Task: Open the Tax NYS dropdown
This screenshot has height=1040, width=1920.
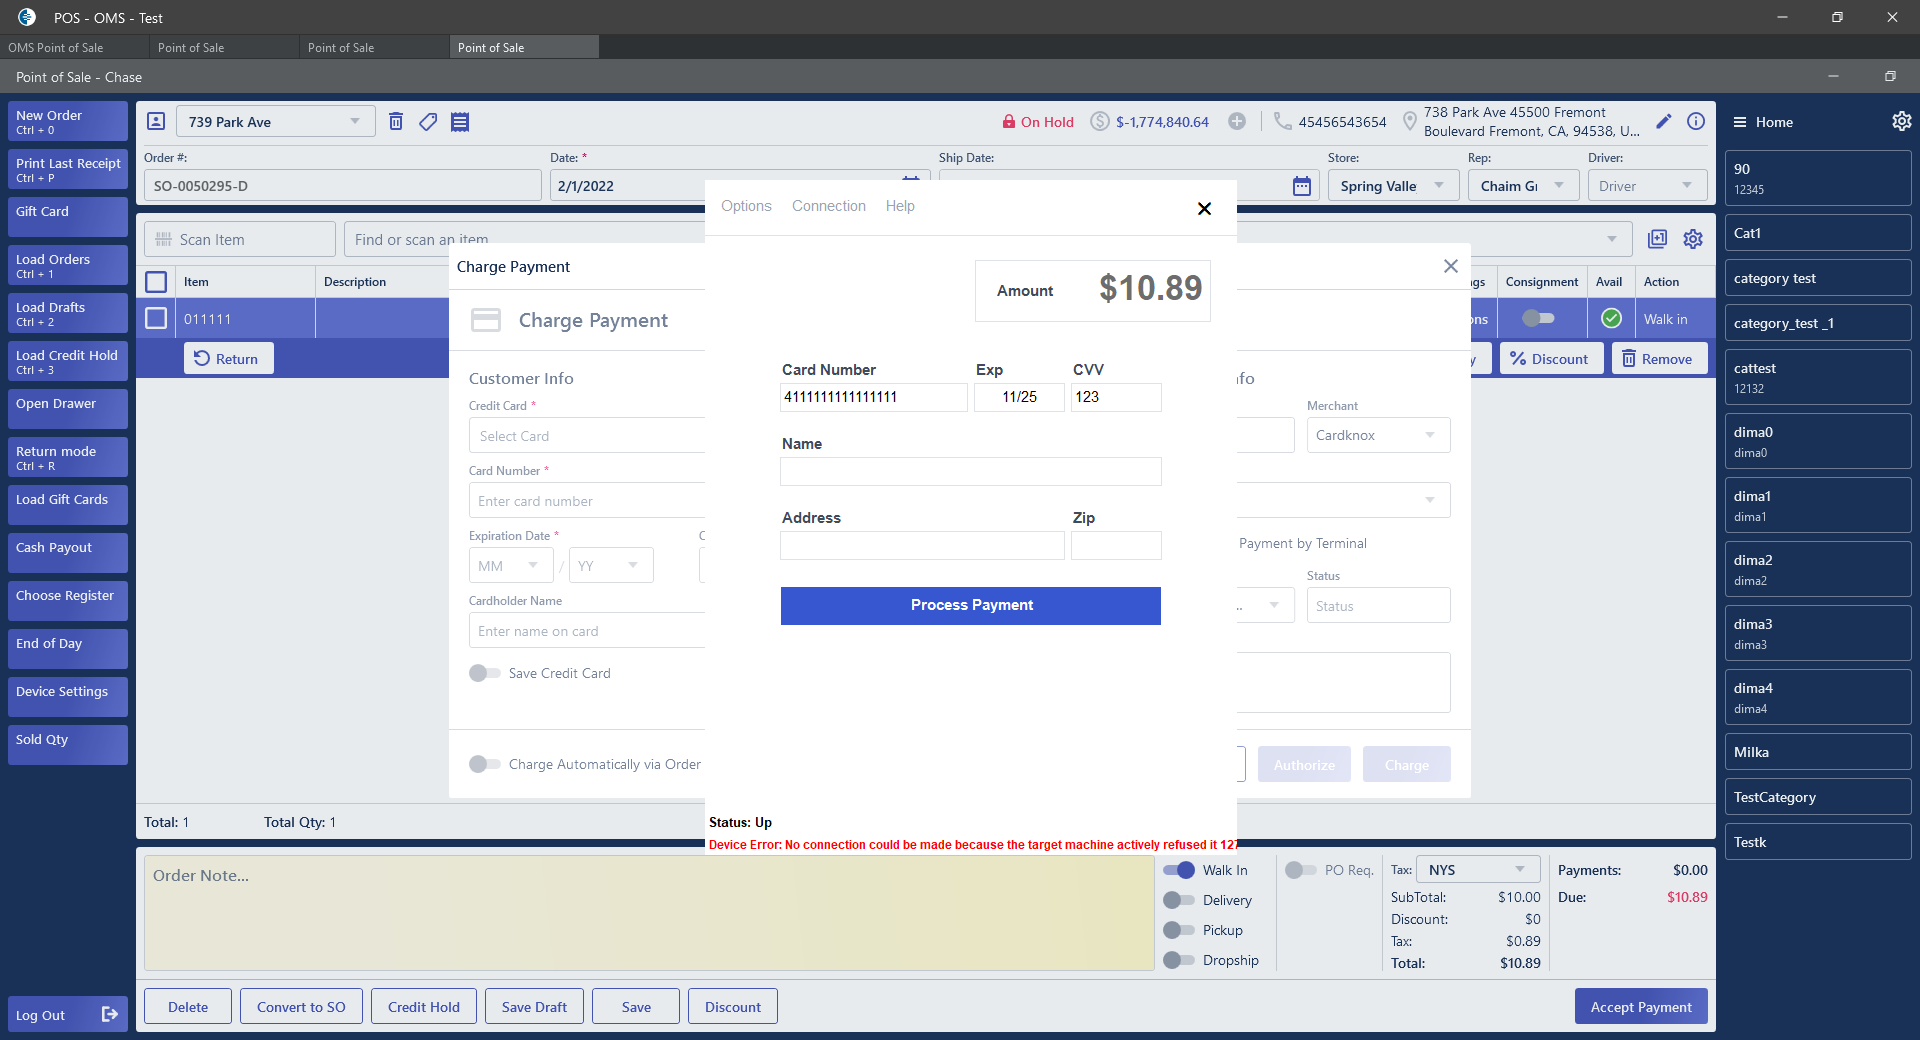Action: point(1479,870)
